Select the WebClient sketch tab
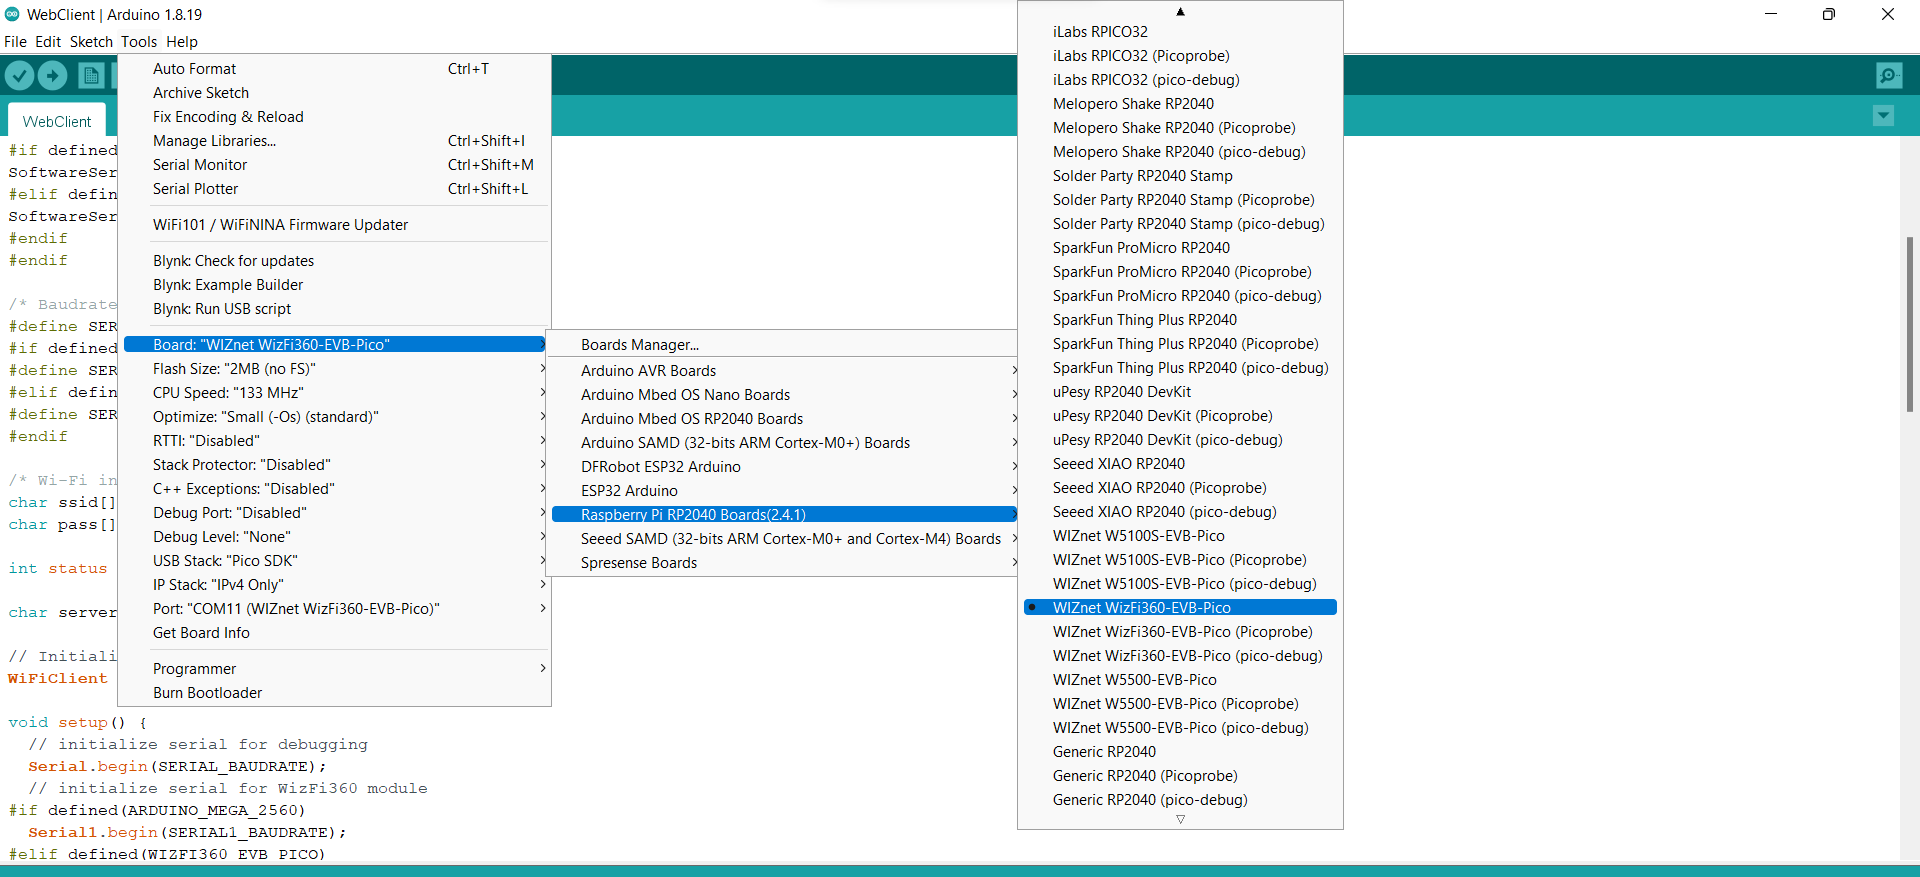This screenshot has width=1920, height=877. coord(57,121)
